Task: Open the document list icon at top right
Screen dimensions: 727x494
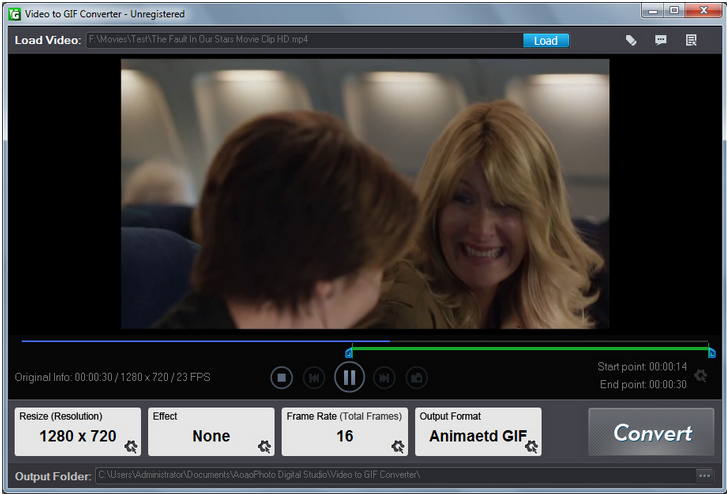Action: pyautogui.click(x=691, y=40)
